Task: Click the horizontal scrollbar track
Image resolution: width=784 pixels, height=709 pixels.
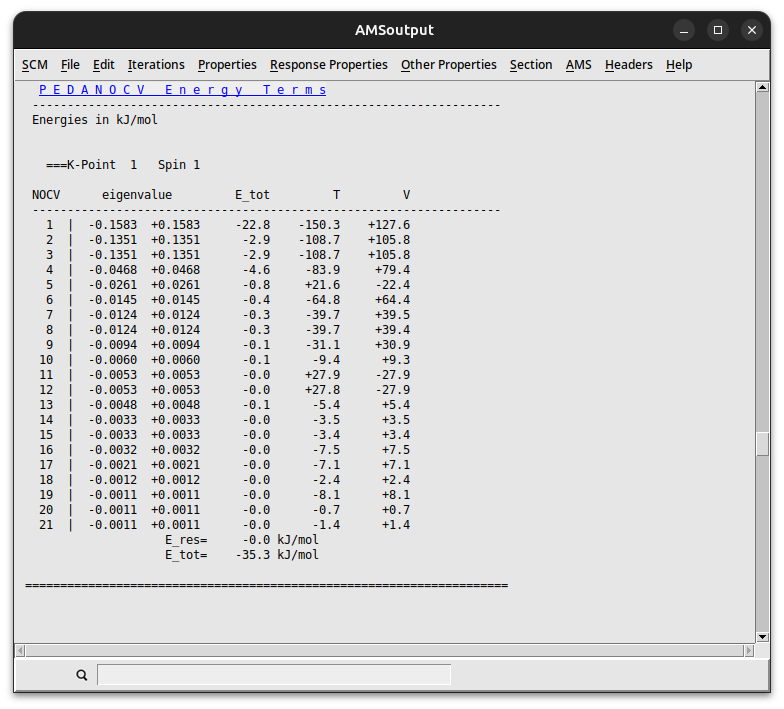Action: (385, 650)
